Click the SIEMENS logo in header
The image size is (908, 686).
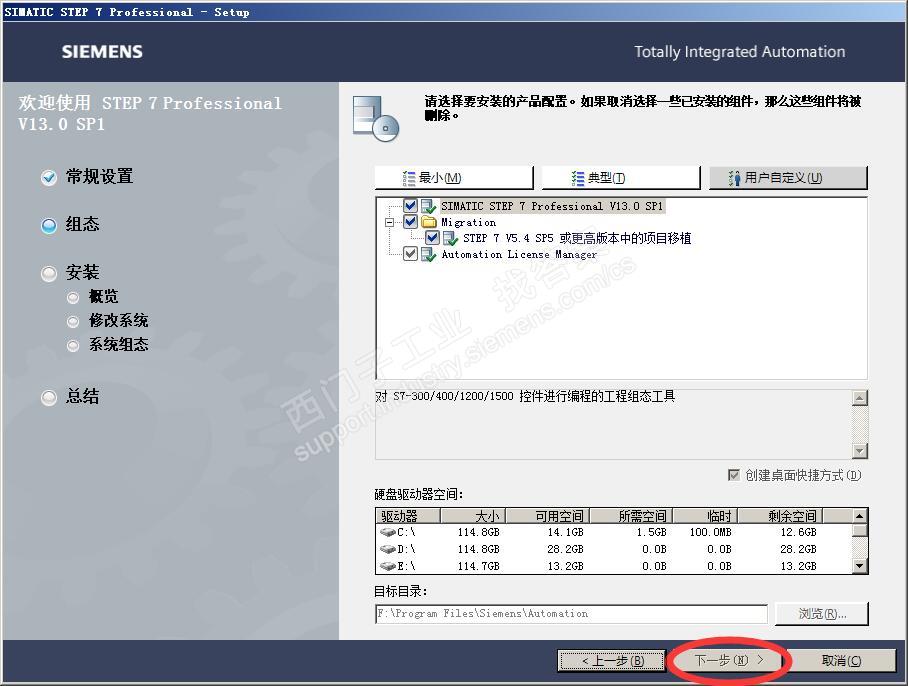coord(102,52)
